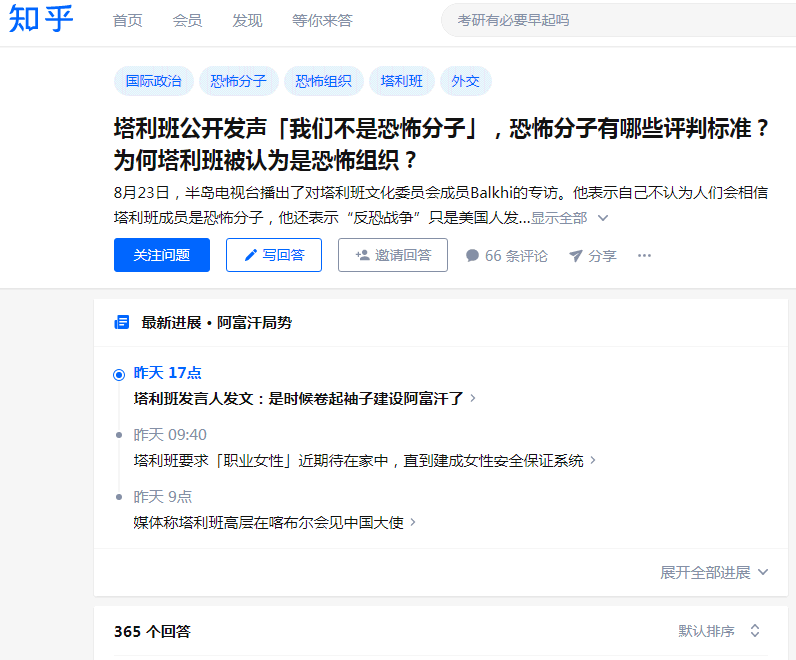Open the 最新进展 · 阿富汗局势 heading
The image size is (796, 660).
point(217,322)
